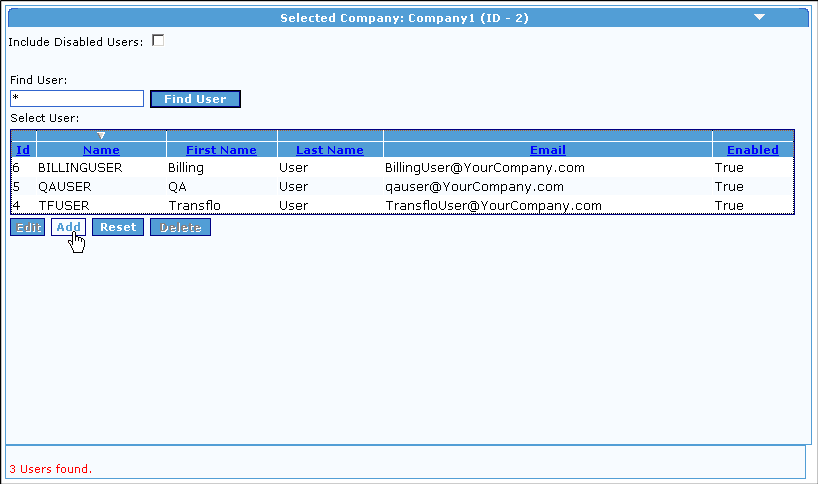This screenshot has height=484, width=818.
Task: Click Enabled True for TFUSER row
Action: point(729,205)
